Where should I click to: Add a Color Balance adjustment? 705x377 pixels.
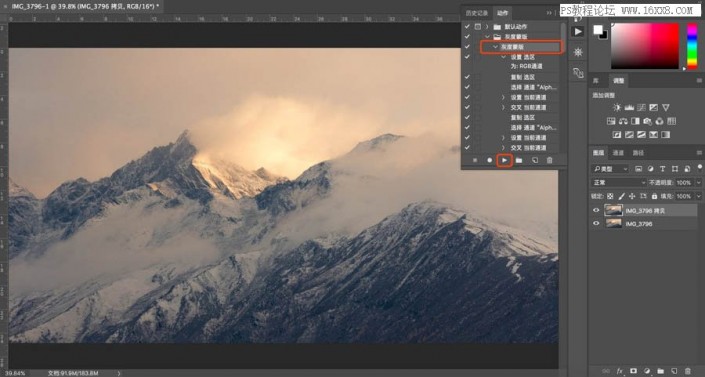(623, 121)
